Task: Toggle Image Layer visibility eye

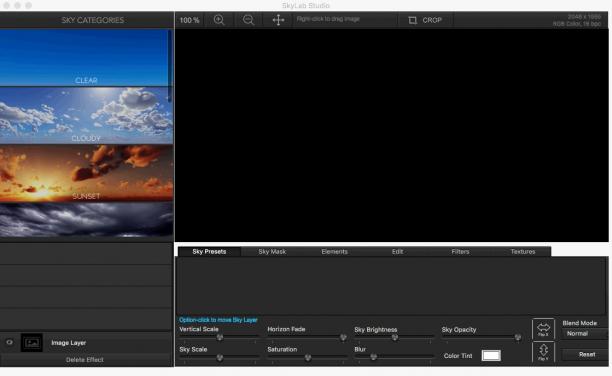Action: tap(9, 342)
